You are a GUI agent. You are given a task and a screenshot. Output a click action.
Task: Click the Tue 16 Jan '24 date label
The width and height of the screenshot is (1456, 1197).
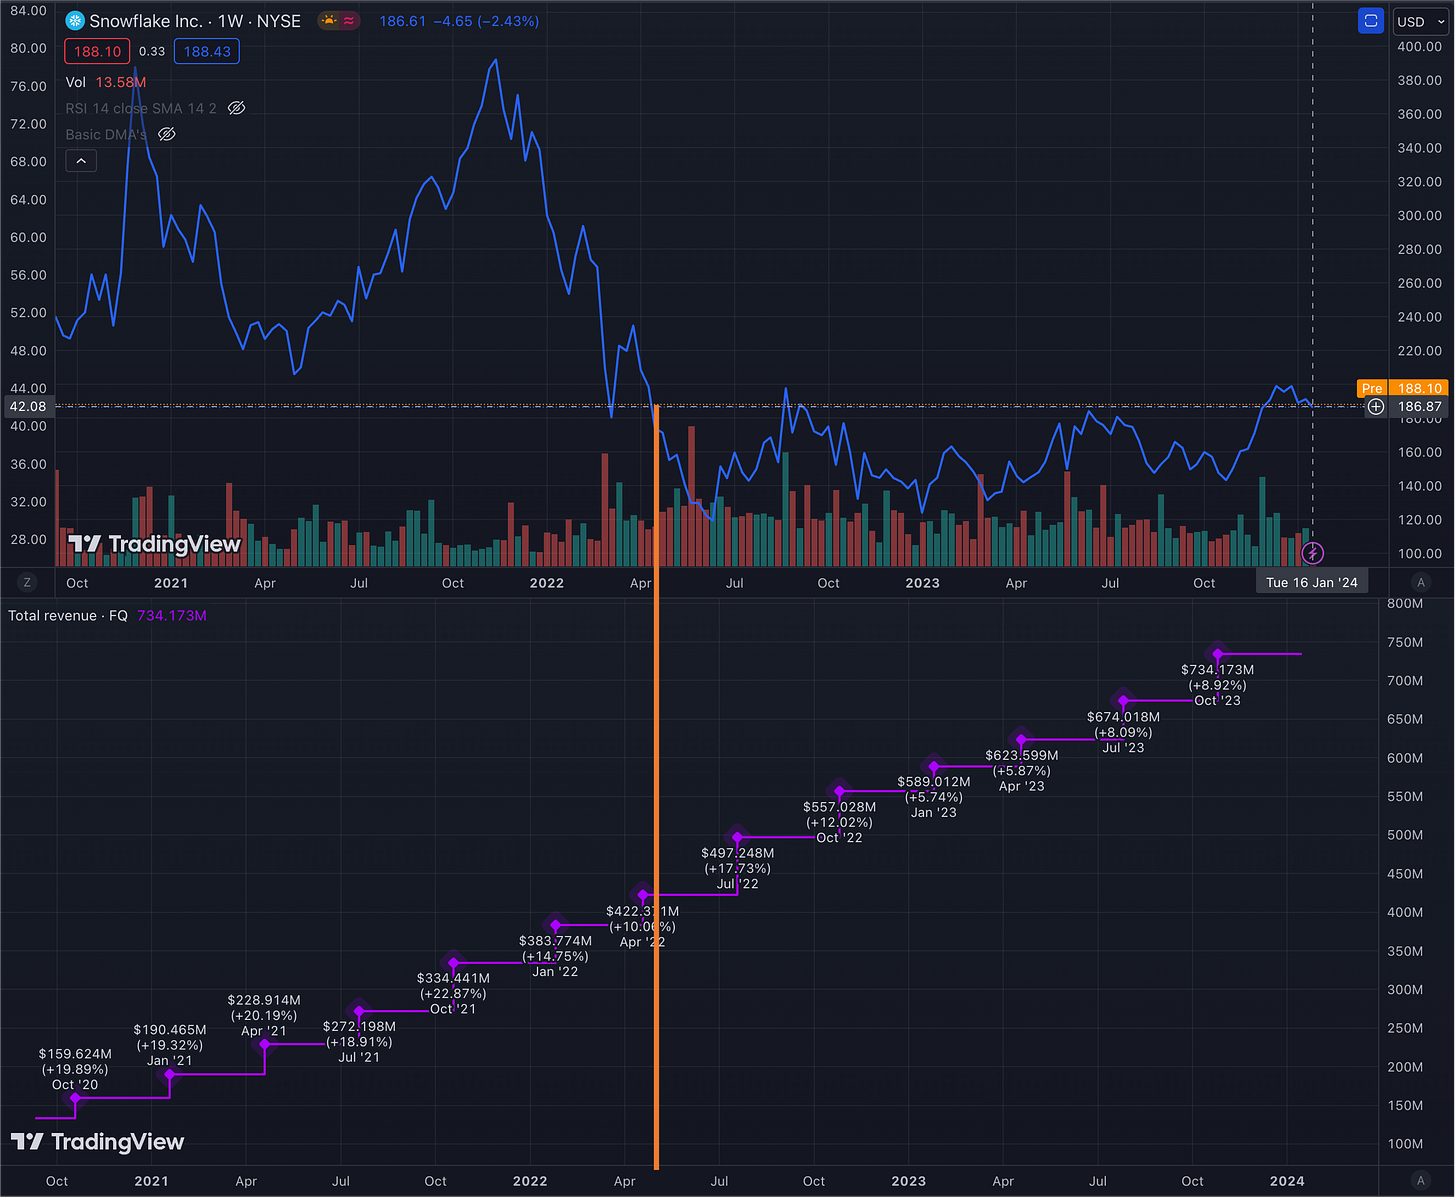(1312, 583)
